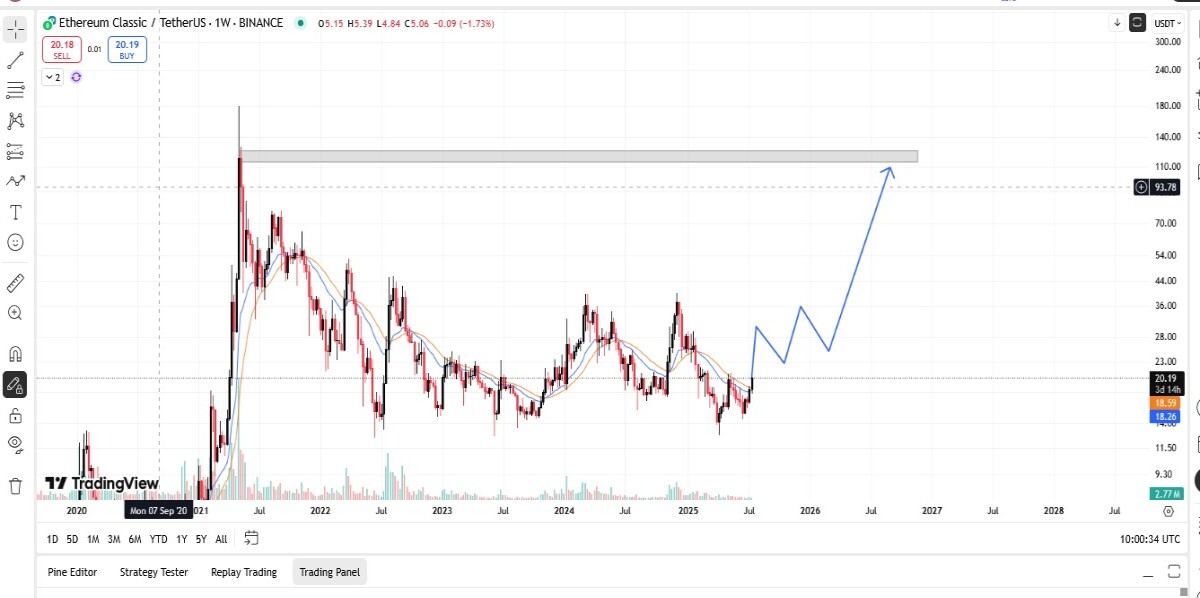
Task: Open the Fibonacci retracement tools
Action: coord(15,90)
